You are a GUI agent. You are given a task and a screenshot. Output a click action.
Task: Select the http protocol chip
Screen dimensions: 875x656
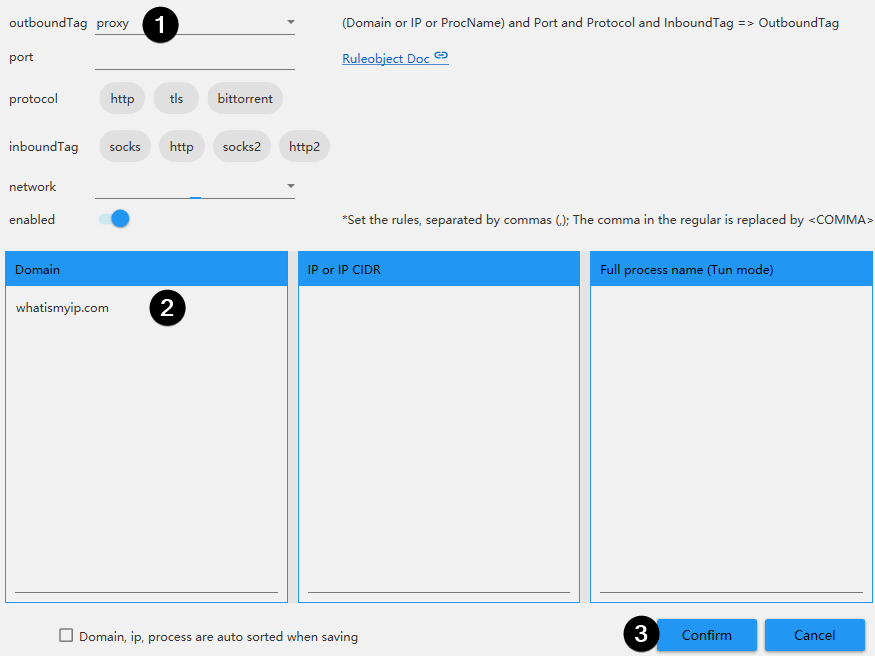pyautogui.click(x=122, y=99)
